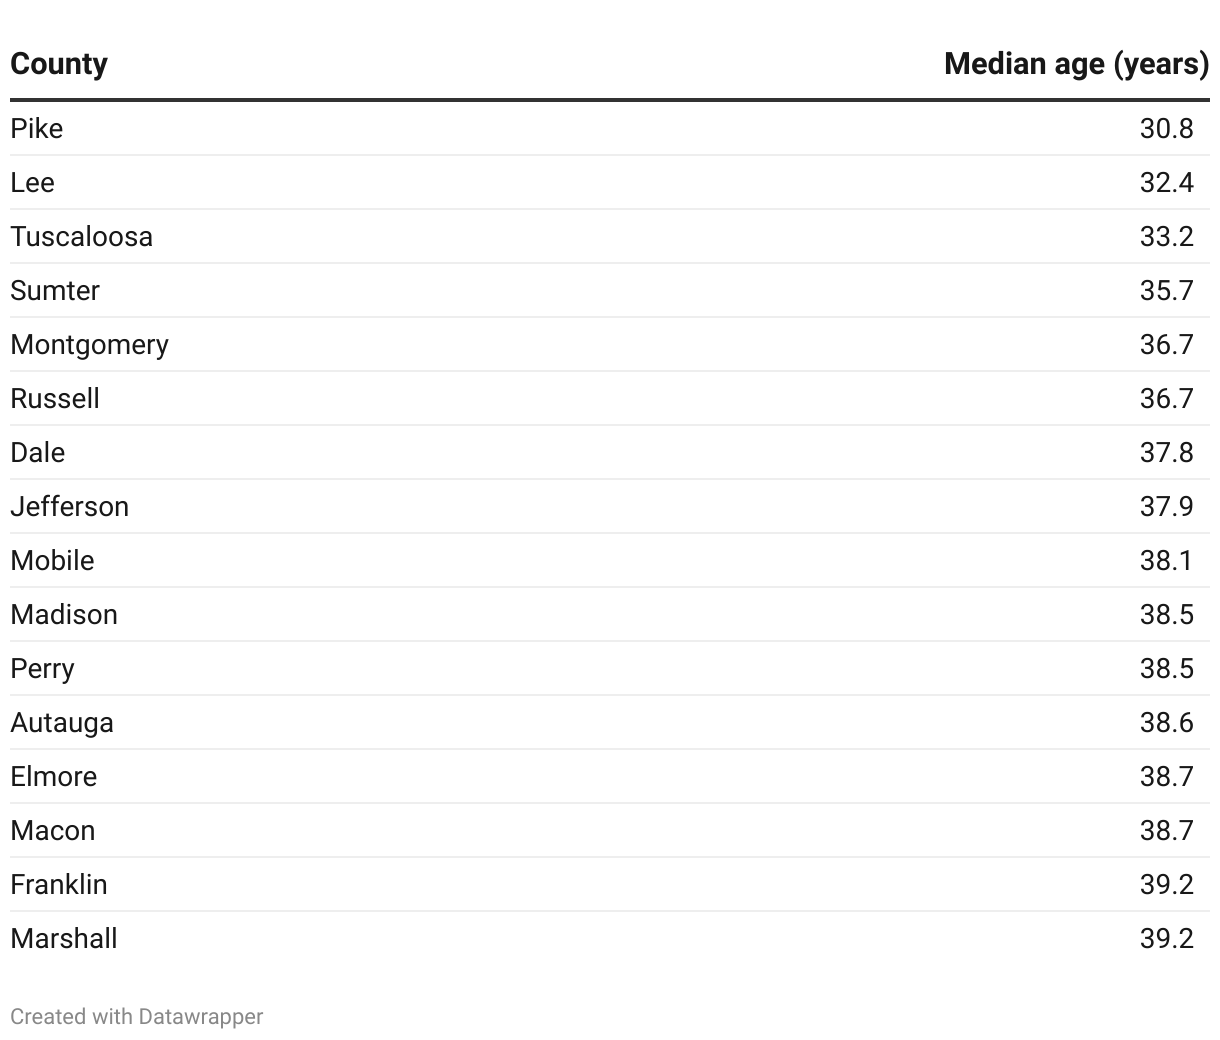This screenshot has width=1220, height=1040.
Task: Click the Median age (years) header
Action: [1076, 64]
